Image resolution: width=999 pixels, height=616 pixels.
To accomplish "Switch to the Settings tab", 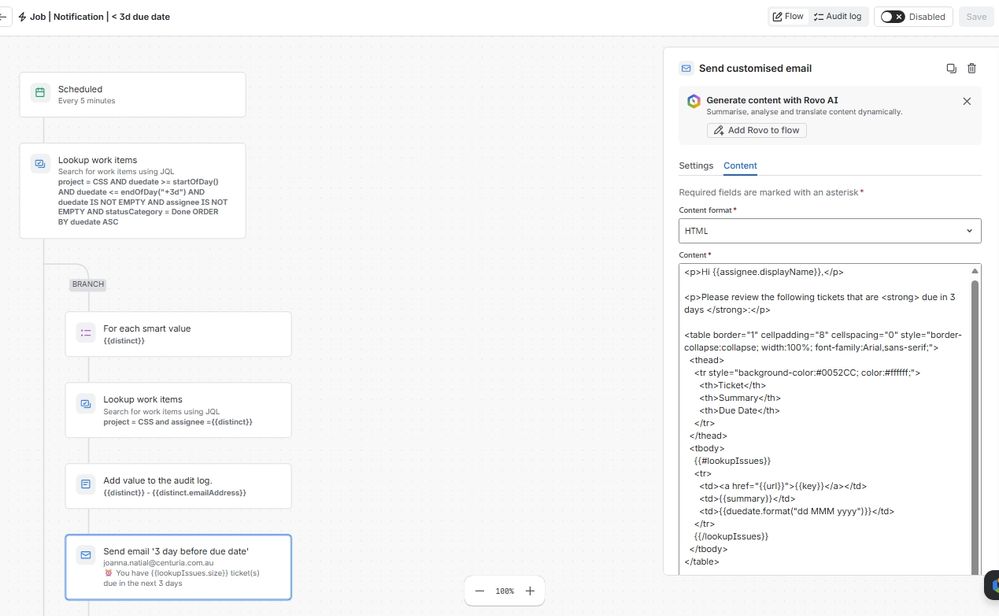I will pos(696,166).
